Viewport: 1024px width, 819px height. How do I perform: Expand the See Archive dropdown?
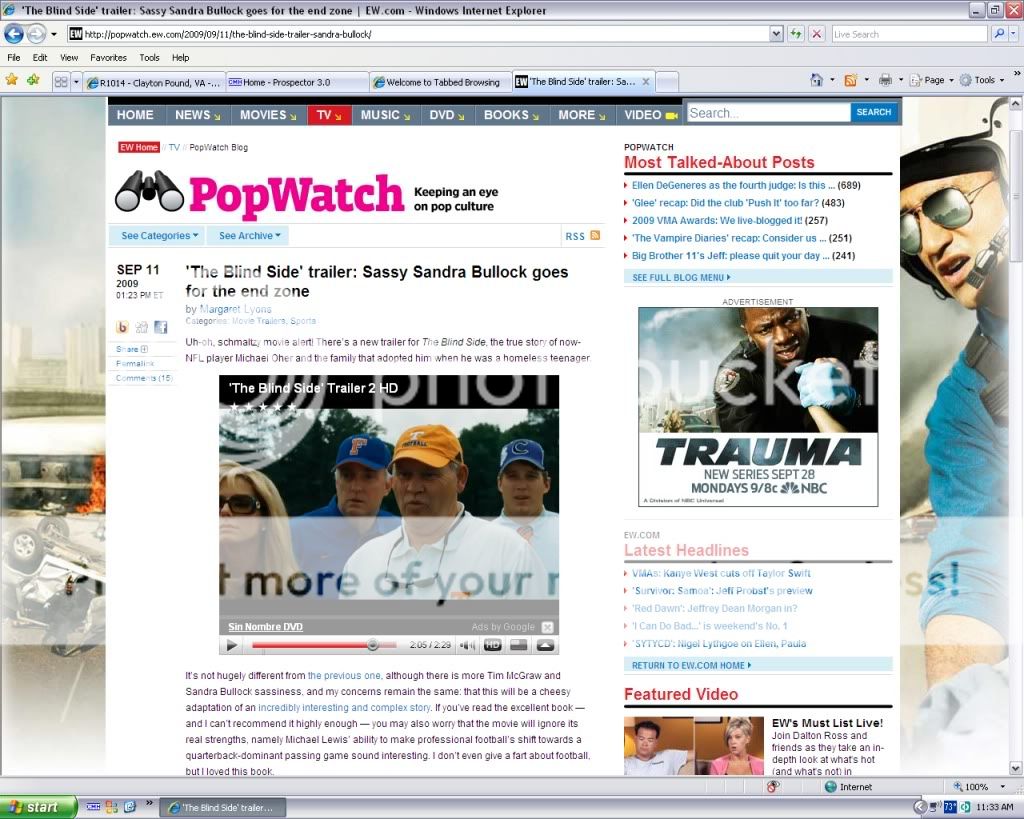point(250,236)
